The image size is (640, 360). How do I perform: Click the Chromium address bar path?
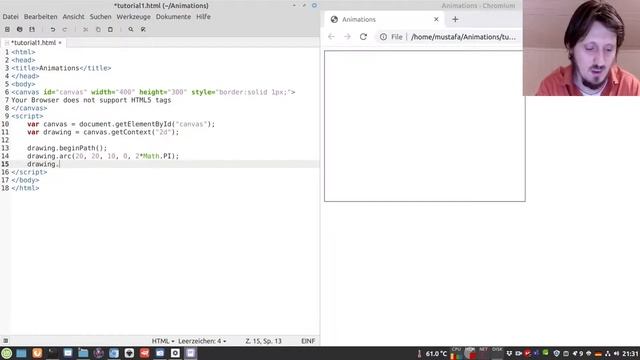[x=463, y=37]
